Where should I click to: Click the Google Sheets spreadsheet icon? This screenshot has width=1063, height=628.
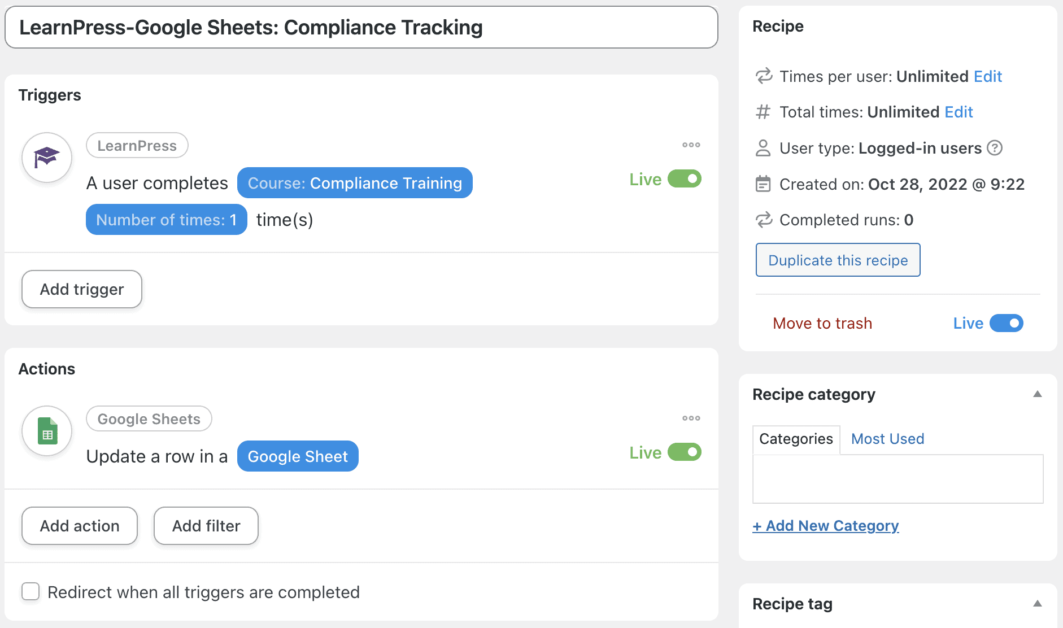coord(47,431)
